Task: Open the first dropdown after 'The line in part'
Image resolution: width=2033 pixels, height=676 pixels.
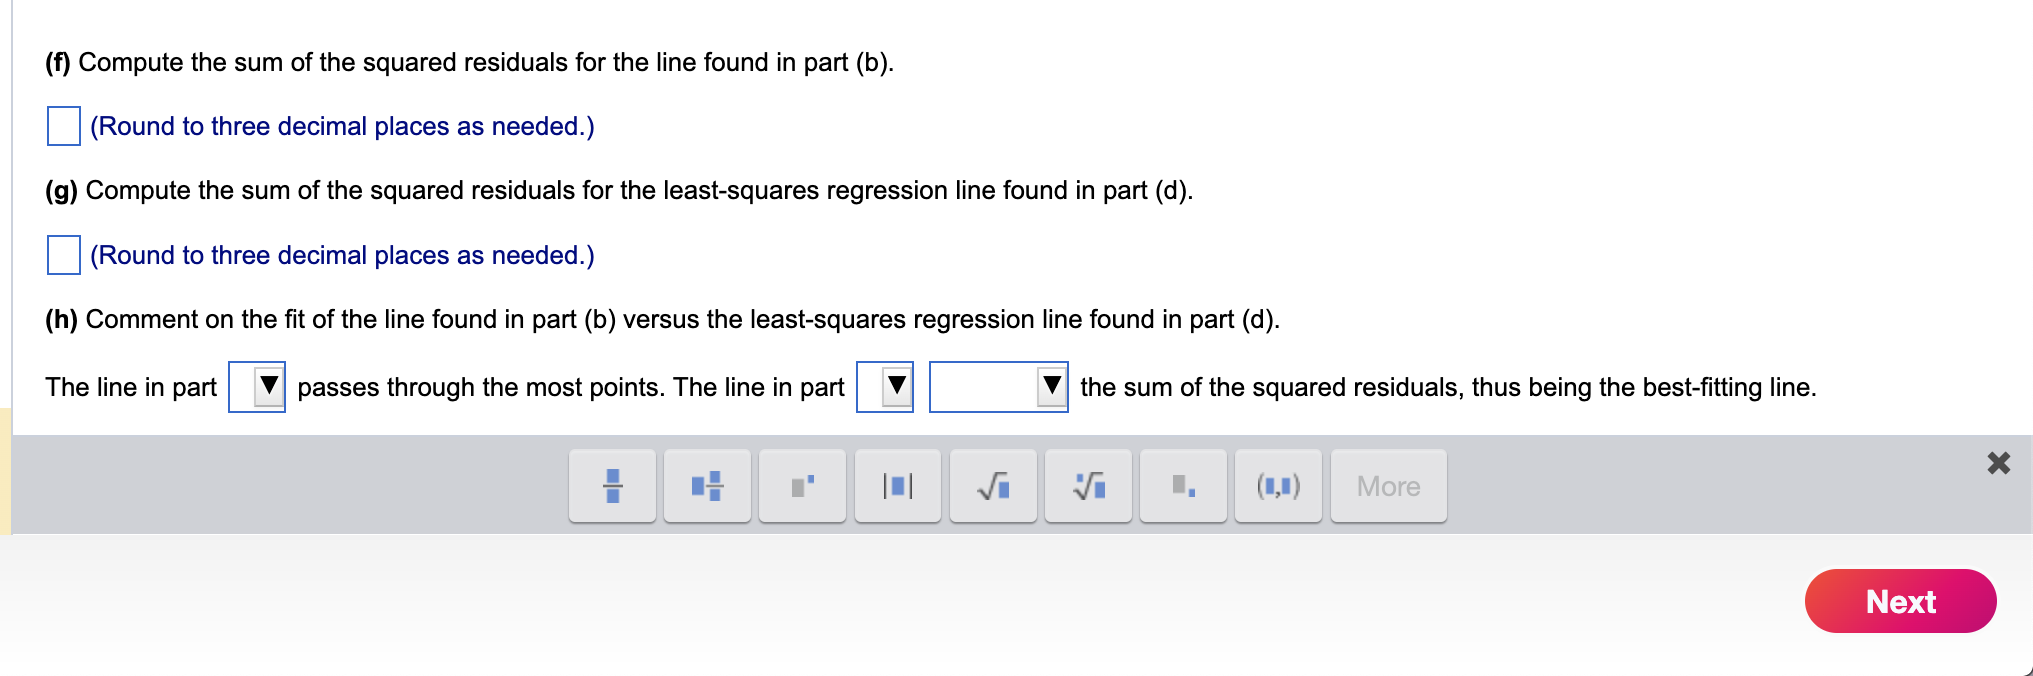Action: point(256,387)
